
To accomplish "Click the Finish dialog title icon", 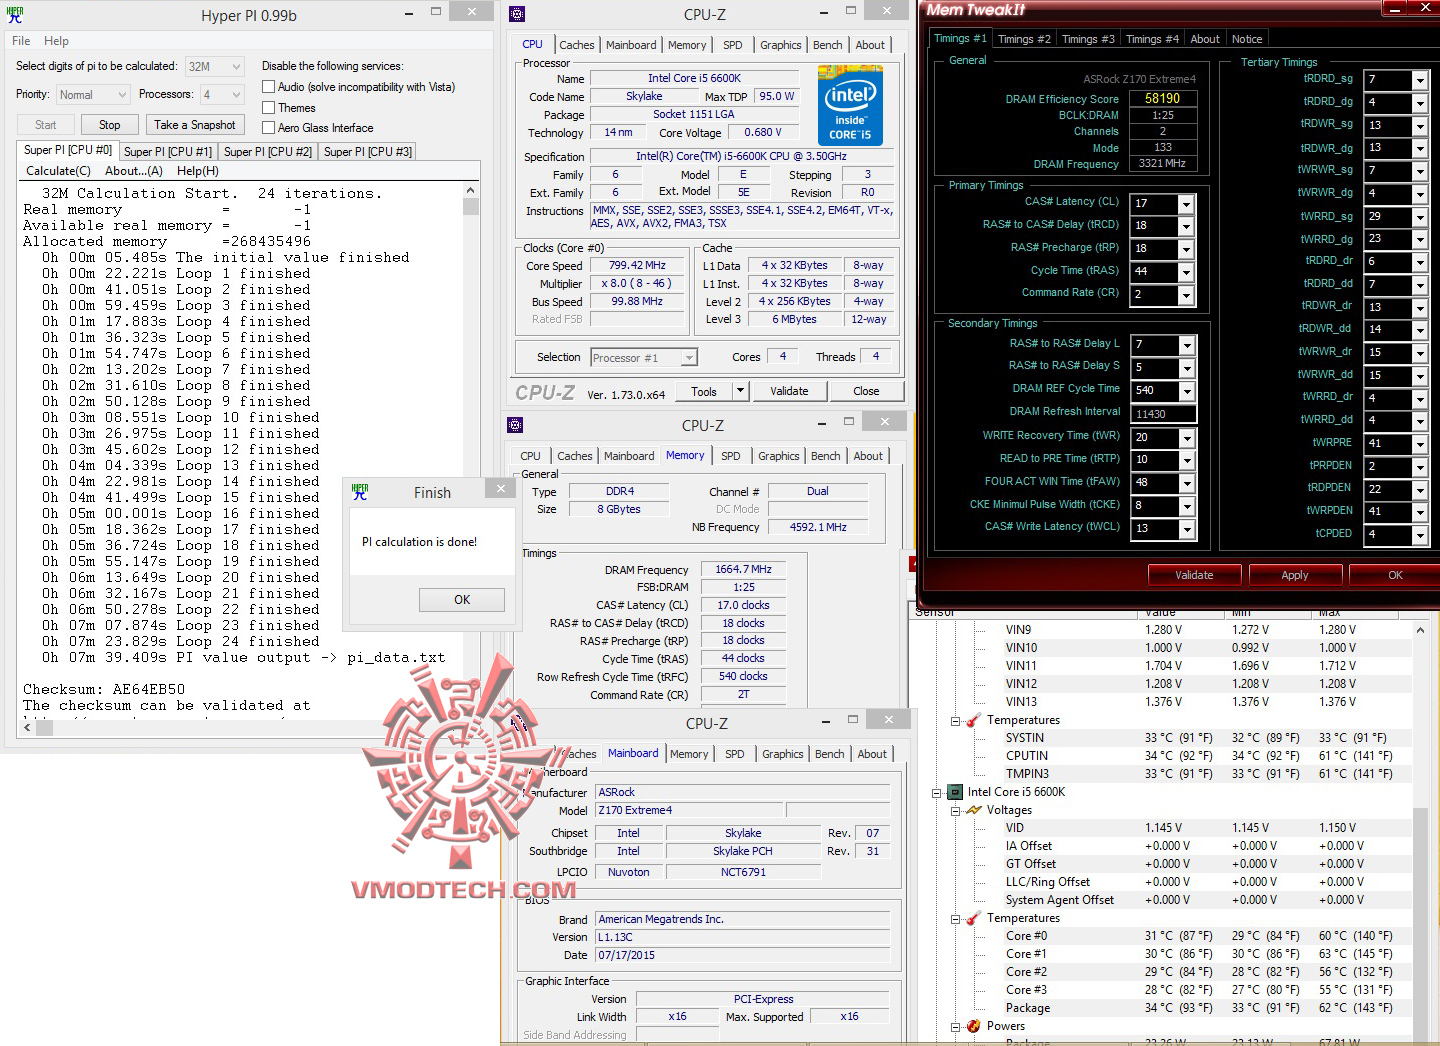I will (x=360, y=492).
